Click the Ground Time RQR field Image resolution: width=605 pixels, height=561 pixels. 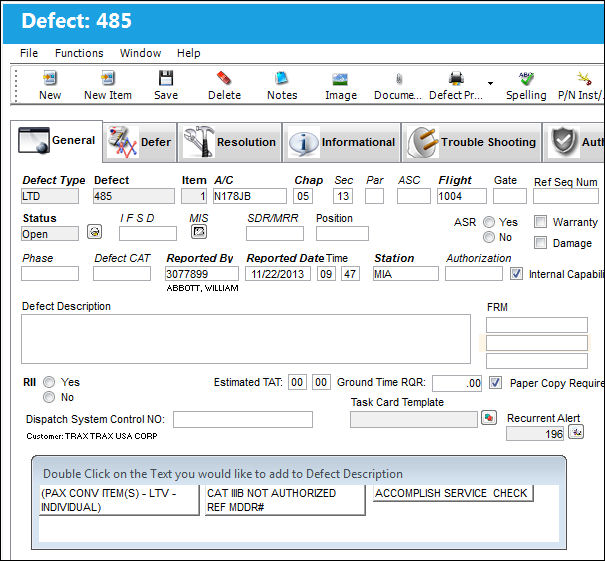tap(457, 383)
